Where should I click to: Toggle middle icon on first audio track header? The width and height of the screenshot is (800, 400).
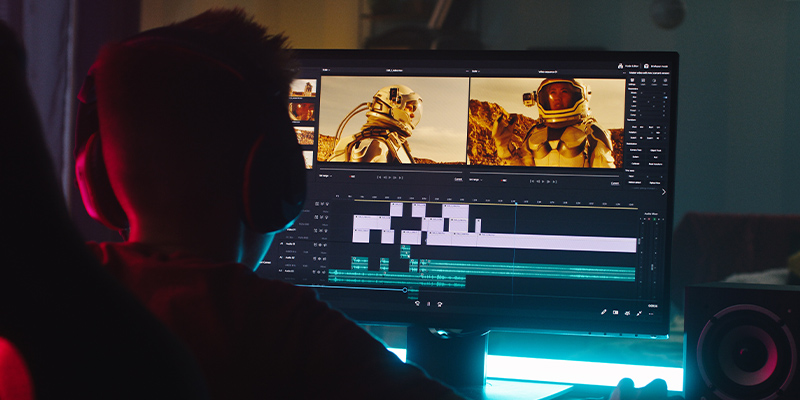tap(320, 245)
